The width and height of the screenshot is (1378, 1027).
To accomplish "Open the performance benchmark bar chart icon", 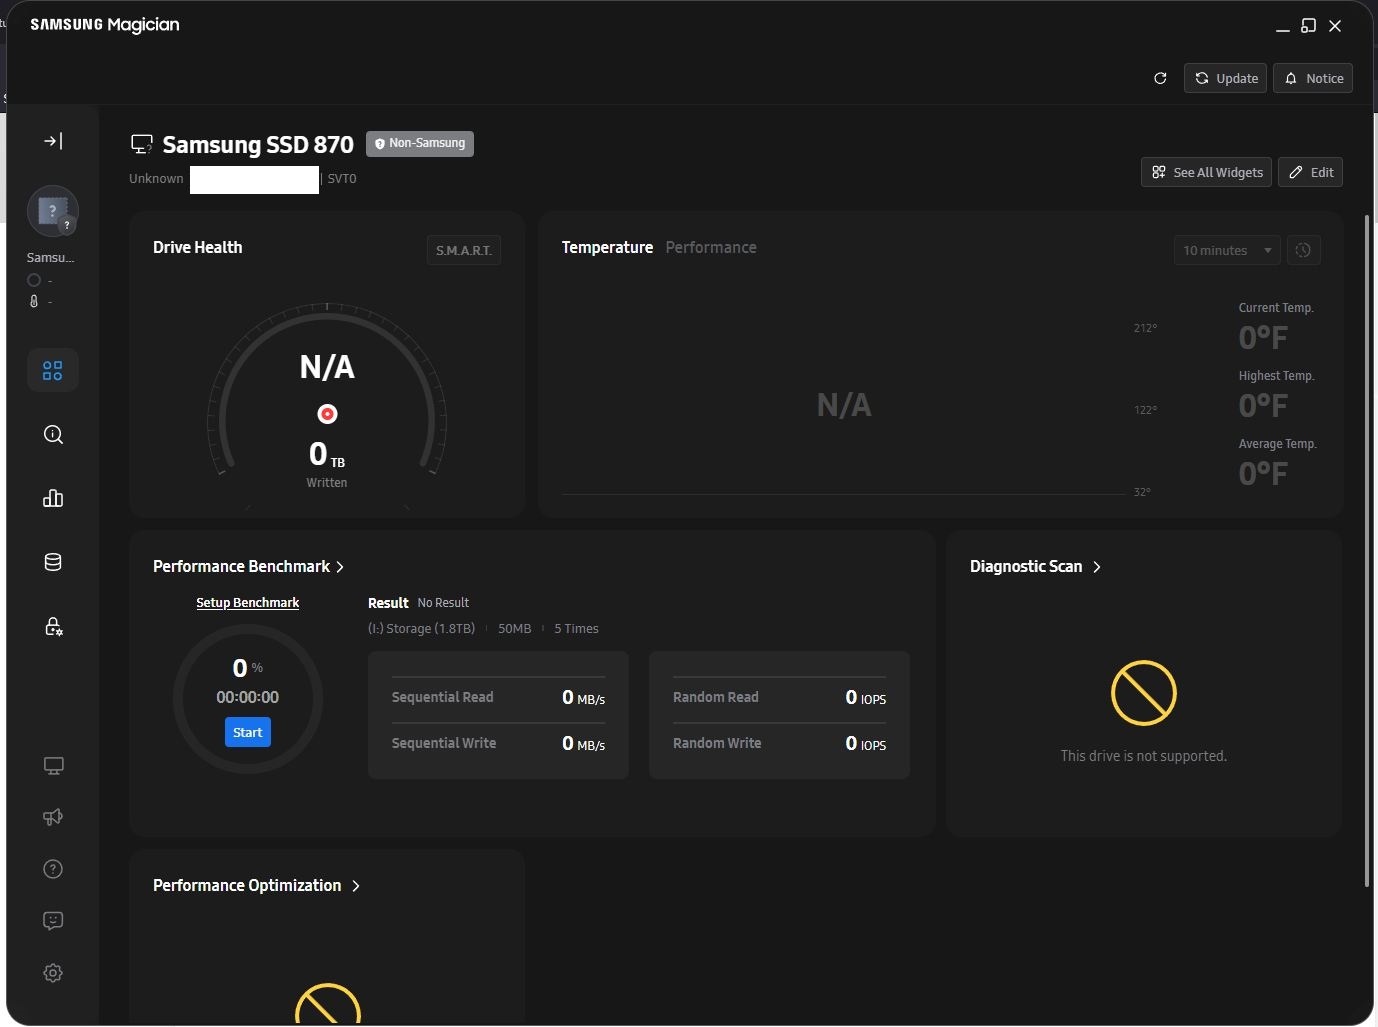I will tap(53, 499).
